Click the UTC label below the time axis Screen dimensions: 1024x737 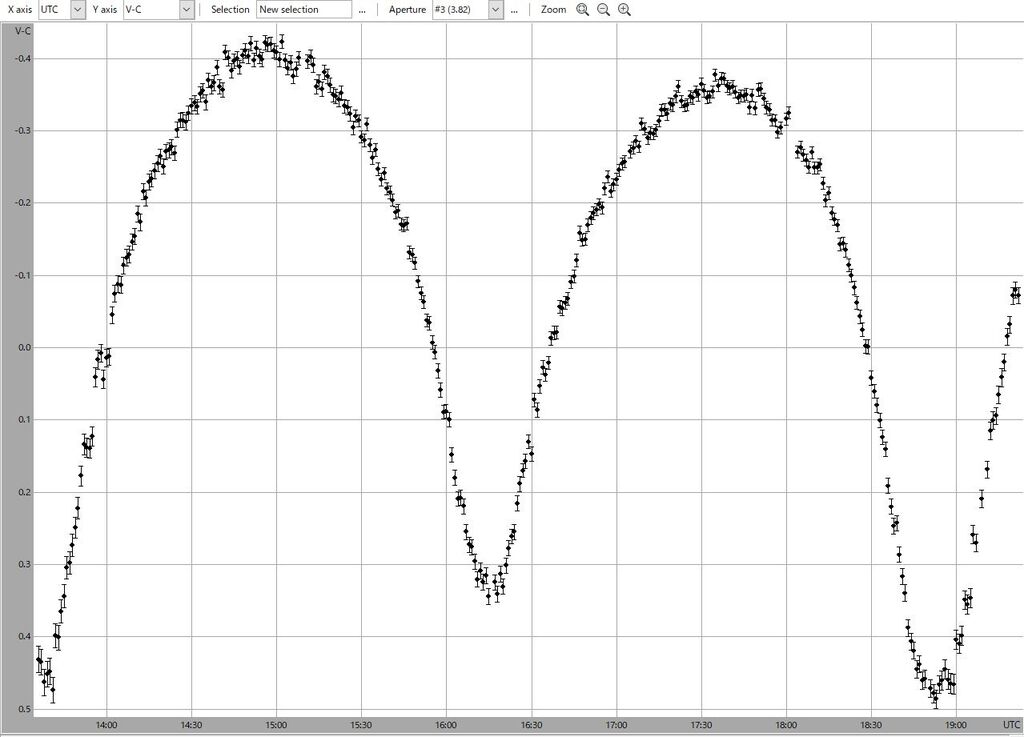coord(1011,725)
